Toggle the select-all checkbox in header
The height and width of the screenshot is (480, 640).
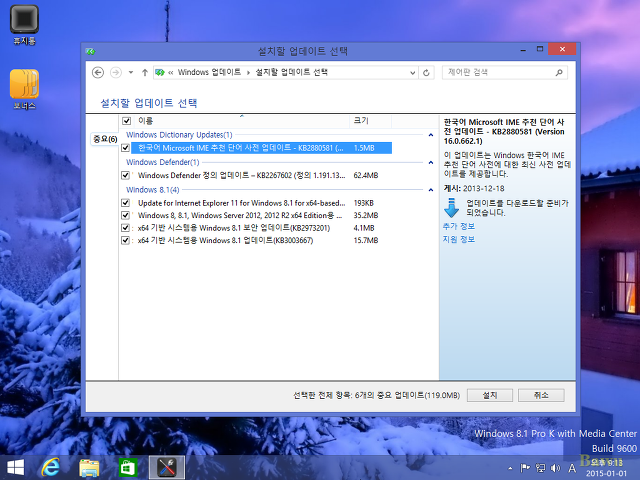click(127, 121)
